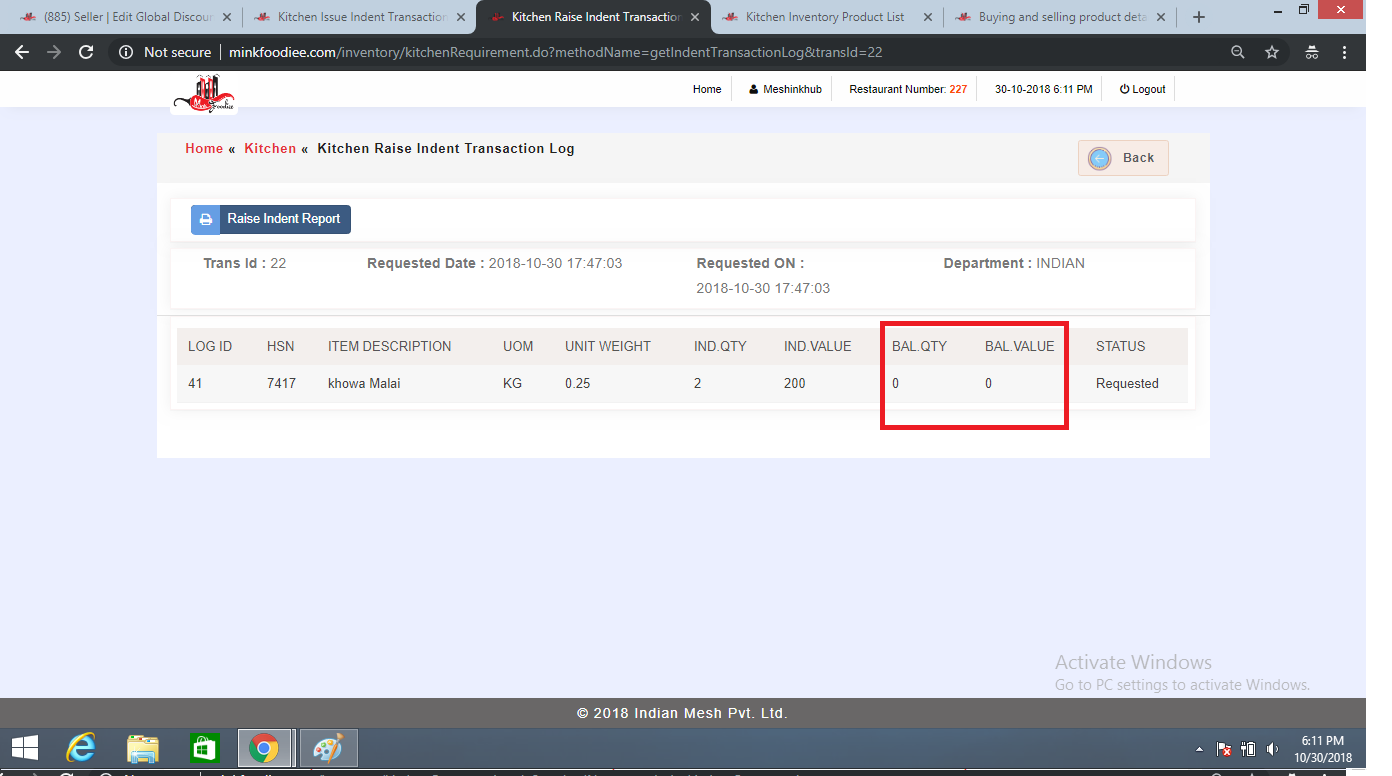This screenshot has width=1392, height=776.
Task: Open the incognito profile icon
Action: tap(1311, 52)
